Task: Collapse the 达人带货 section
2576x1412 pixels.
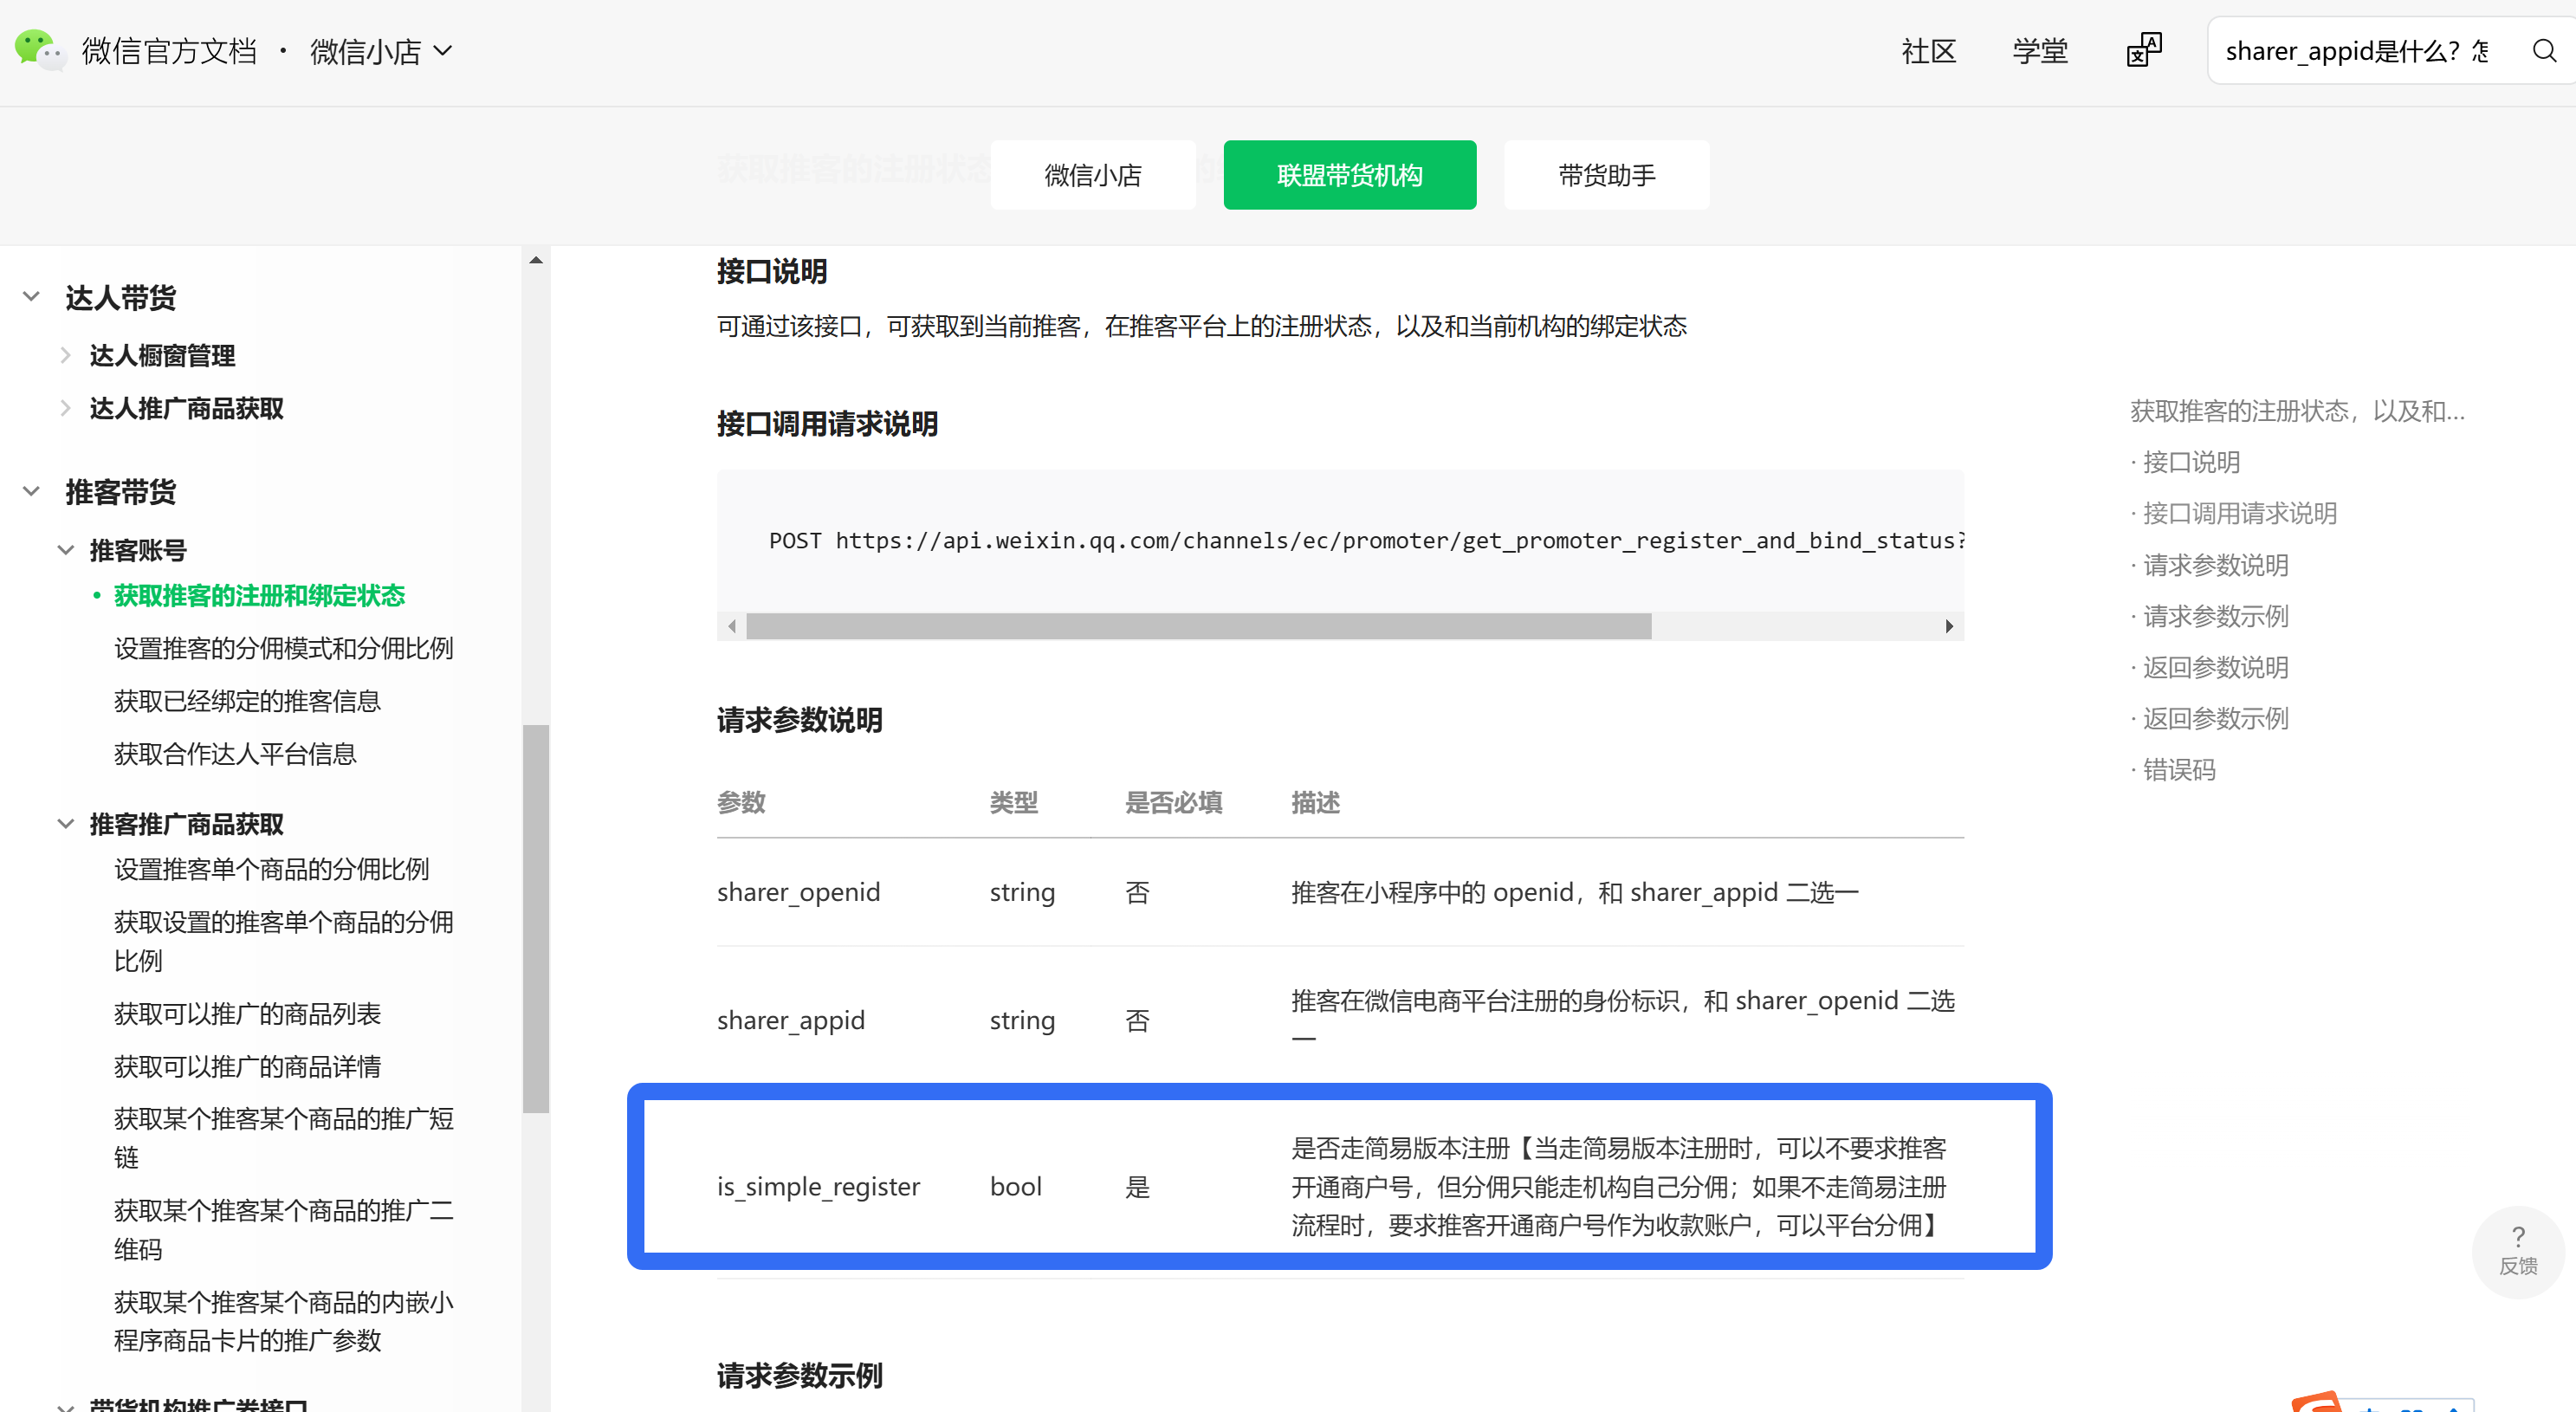Action: click(32, 297)
